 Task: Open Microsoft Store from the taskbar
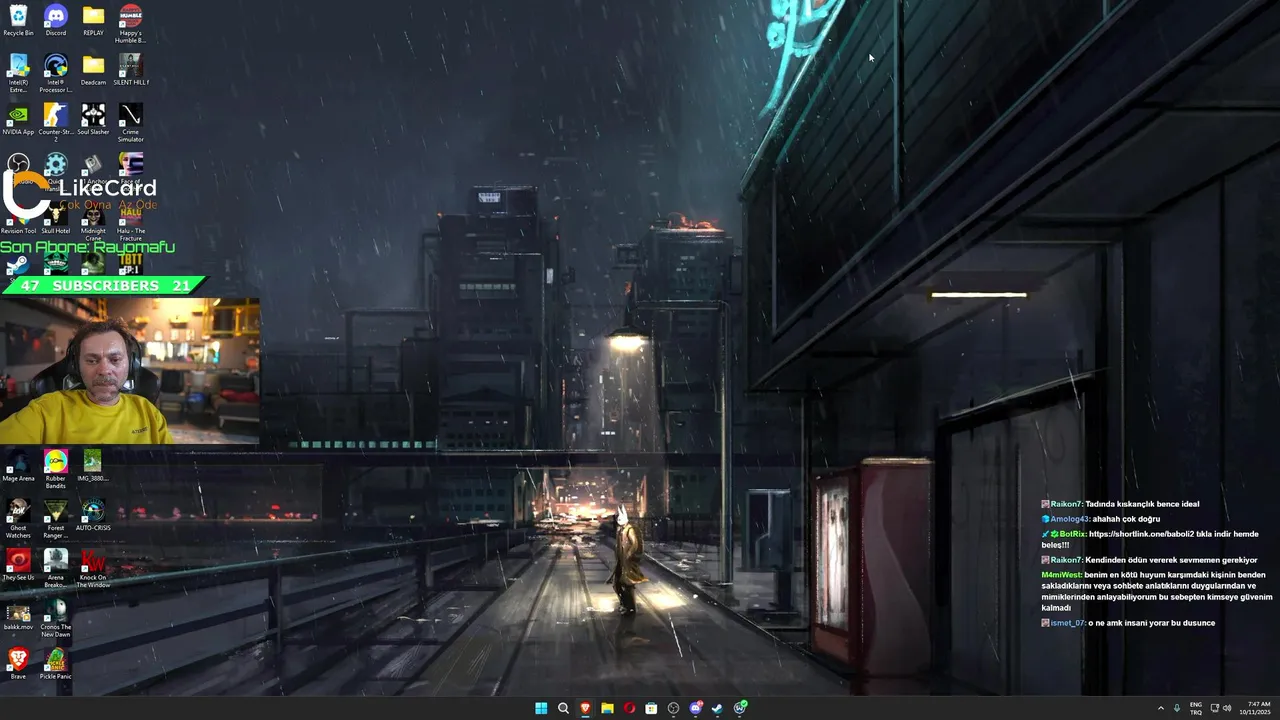click(651, 708)
